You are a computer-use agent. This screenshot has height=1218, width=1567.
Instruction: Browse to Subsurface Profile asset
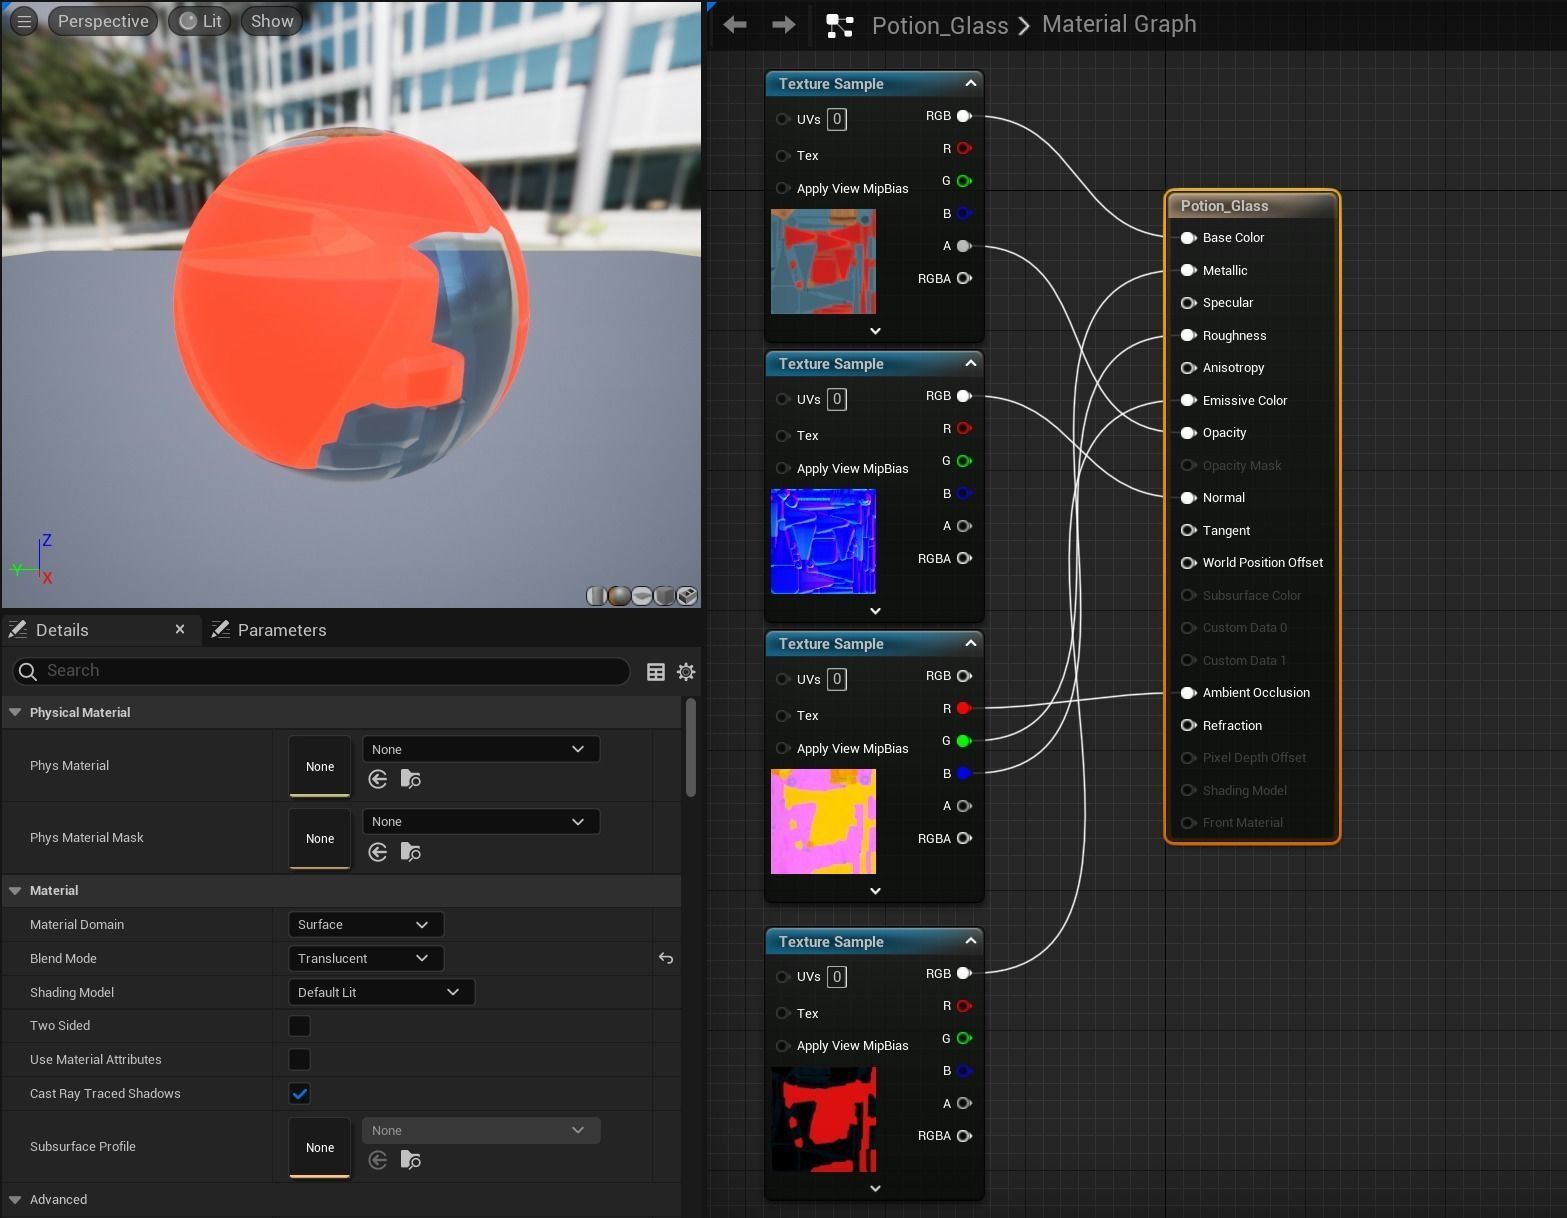click(410, 1160)
